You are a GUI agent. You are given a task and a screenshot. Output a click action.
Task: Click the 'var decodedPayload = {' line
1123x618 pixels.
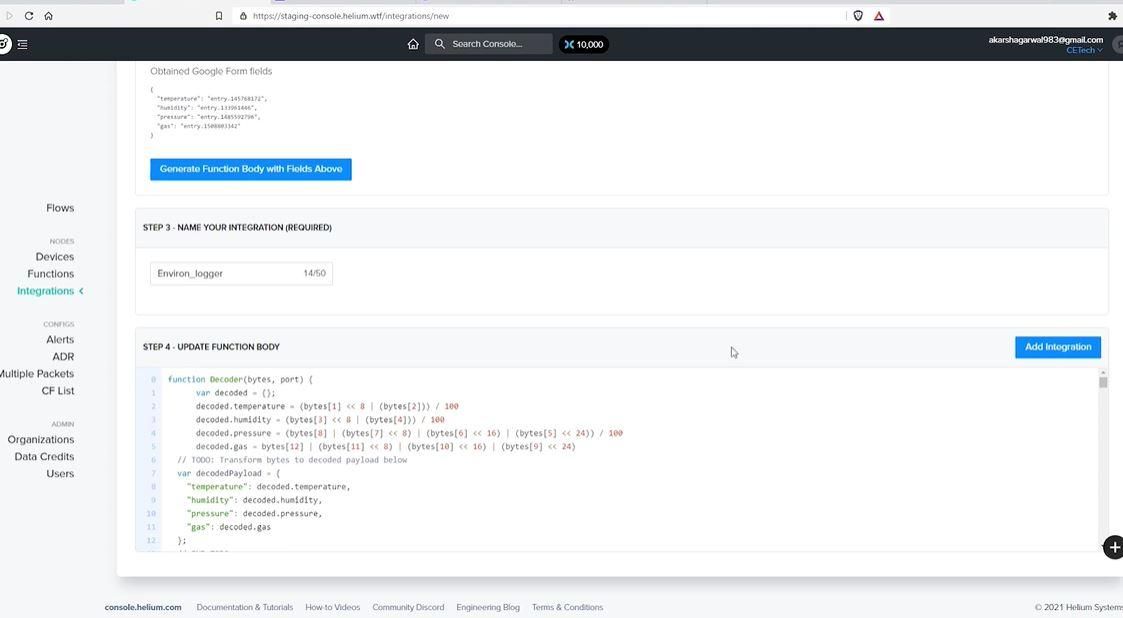(228, 473)
